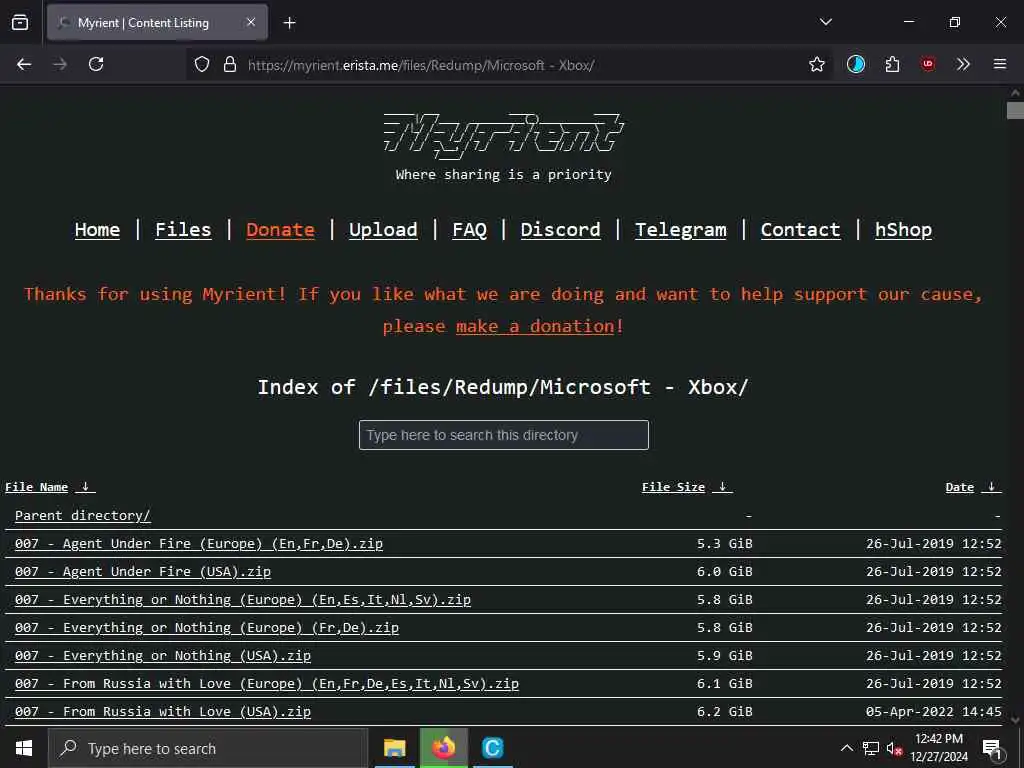Open Firefox View tab overview icon

pos(20,22)
